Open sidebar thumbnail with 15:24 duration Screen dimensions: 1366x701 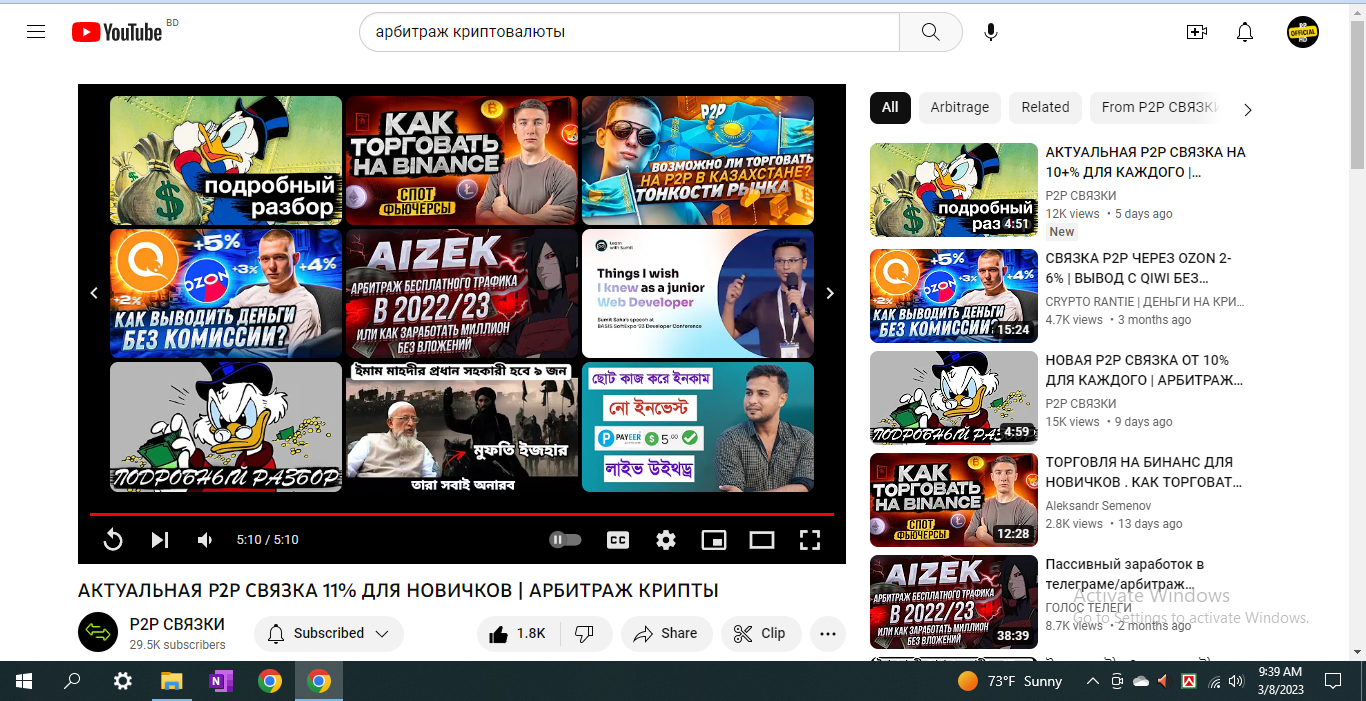tap(954, 296)
